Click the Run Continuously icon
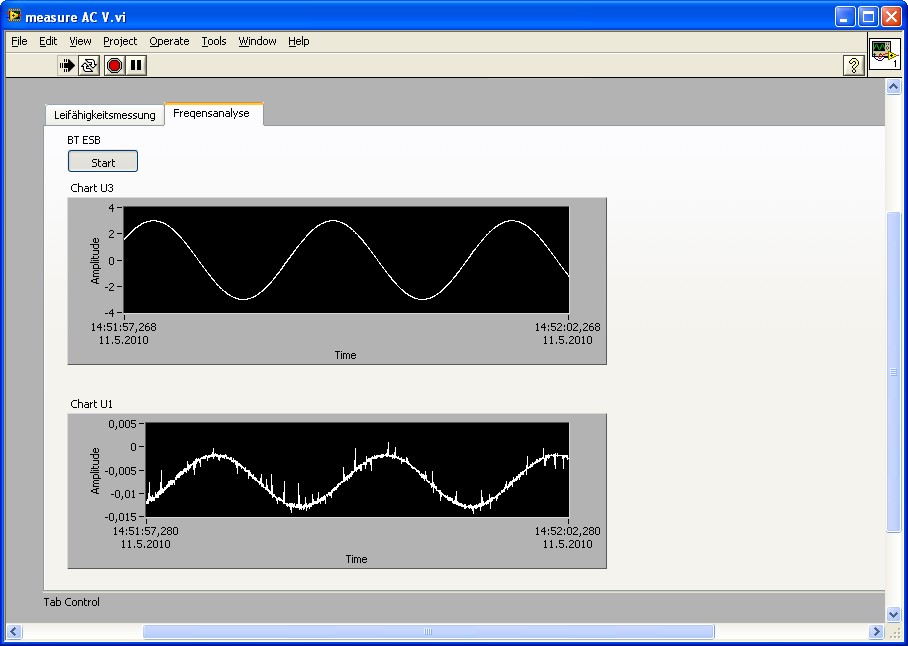 90,65
